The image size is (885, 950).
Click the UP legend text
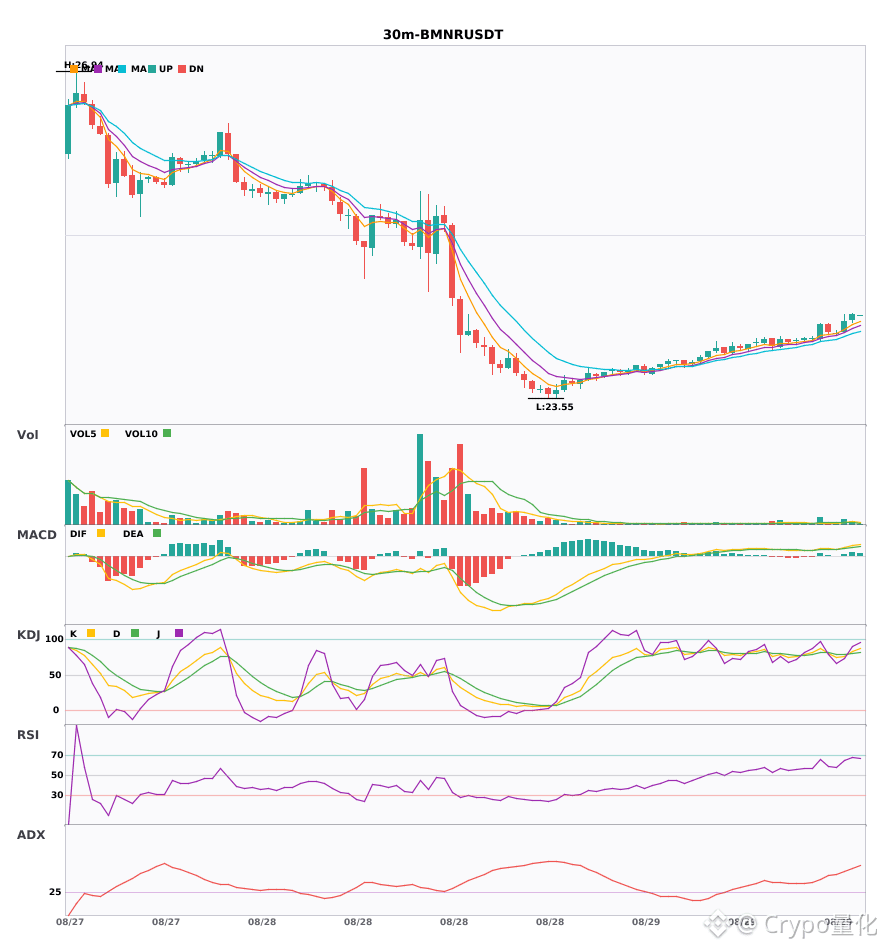click(166, 69)
